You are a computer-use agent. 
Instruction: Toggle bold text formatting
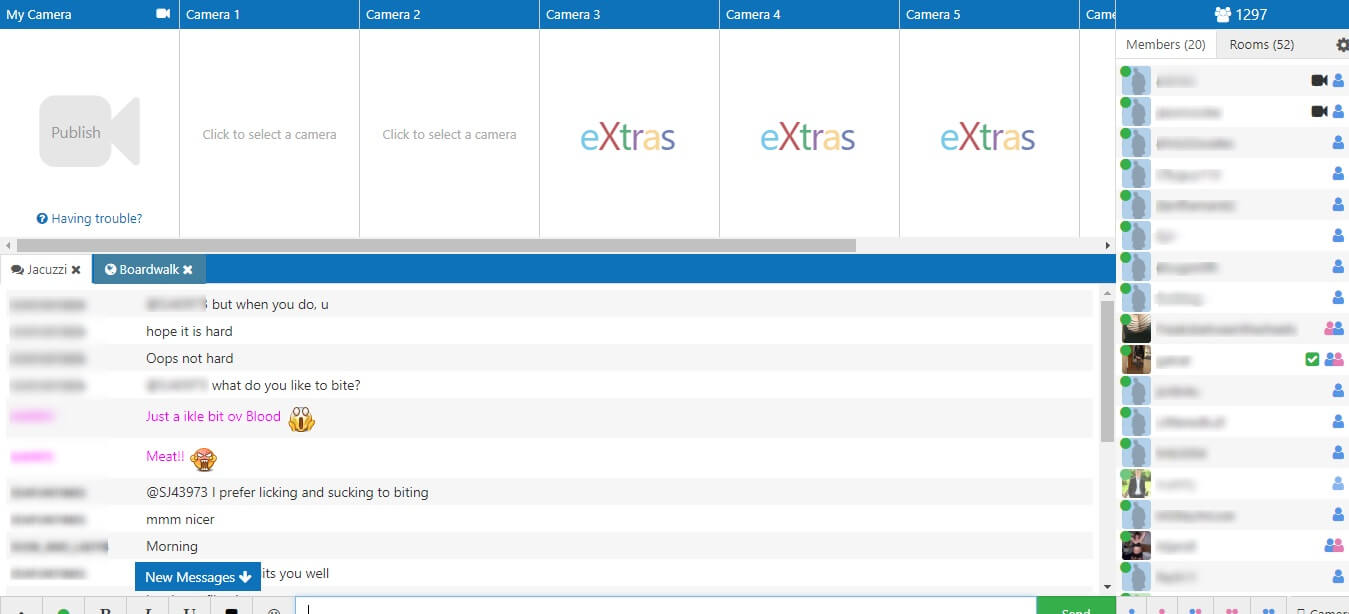pos(105,609)
